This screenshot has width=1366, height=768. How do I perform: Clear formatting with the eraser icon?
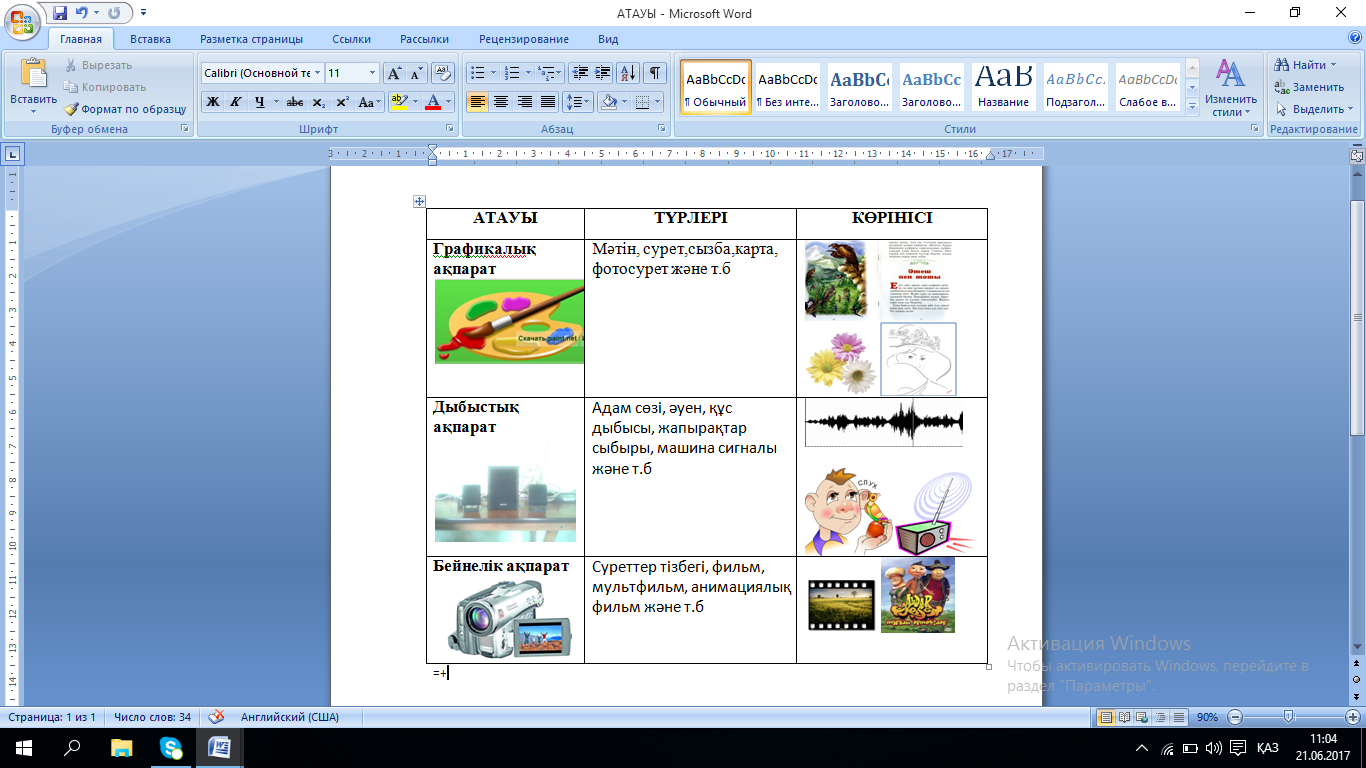click(443, 73)
